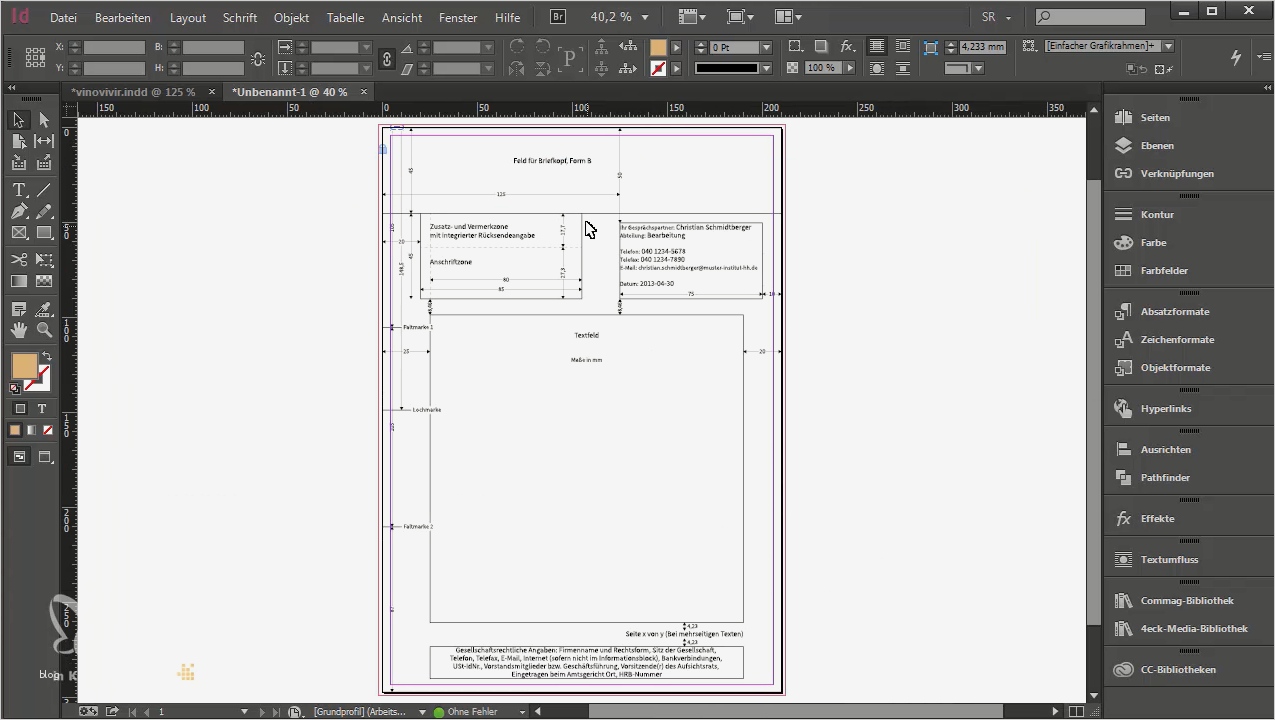Switch to the vinovivir.indd tab
Screen dimensions: 1275x720
135,91
